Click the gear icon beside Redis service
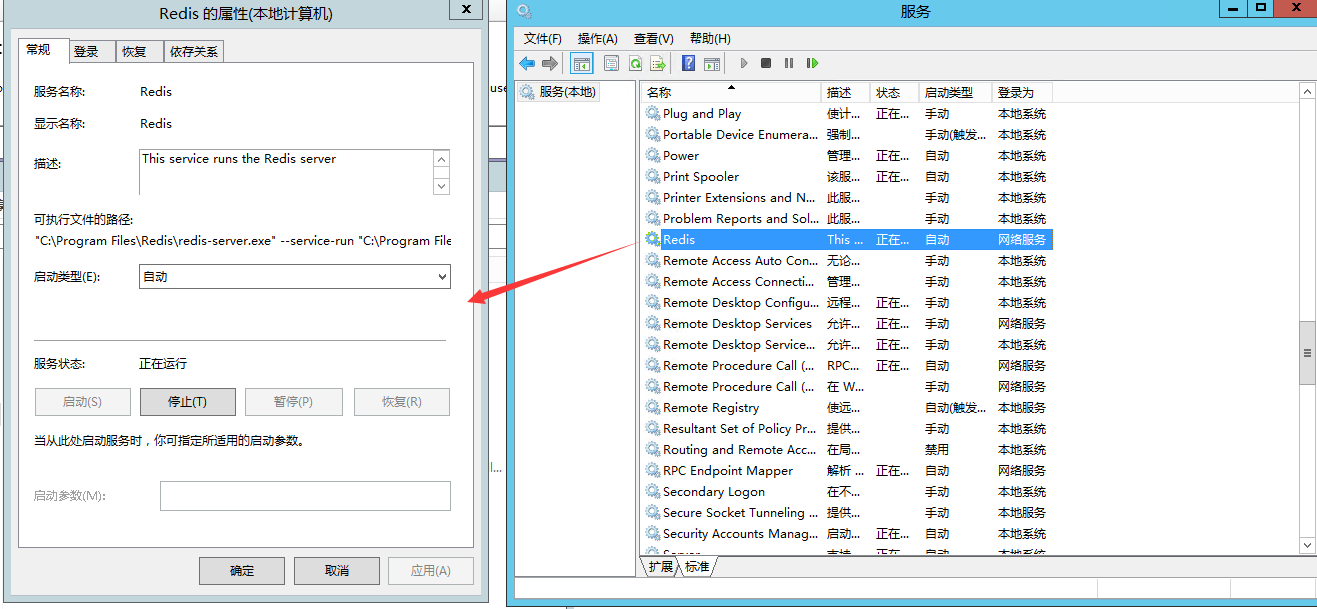The height and width of the screenshot is (609, 1317). tap(653, 239)
